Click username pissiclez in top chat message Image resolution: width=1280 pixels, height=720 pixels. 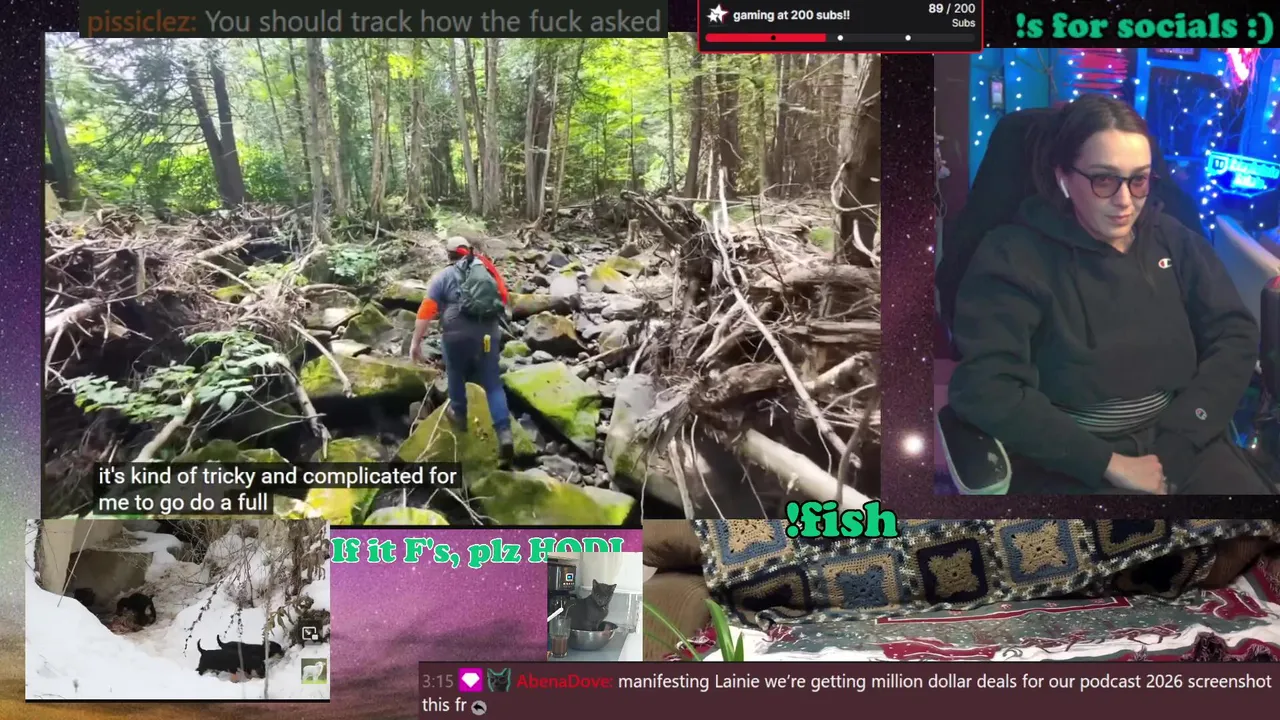[x=140, y=21]
